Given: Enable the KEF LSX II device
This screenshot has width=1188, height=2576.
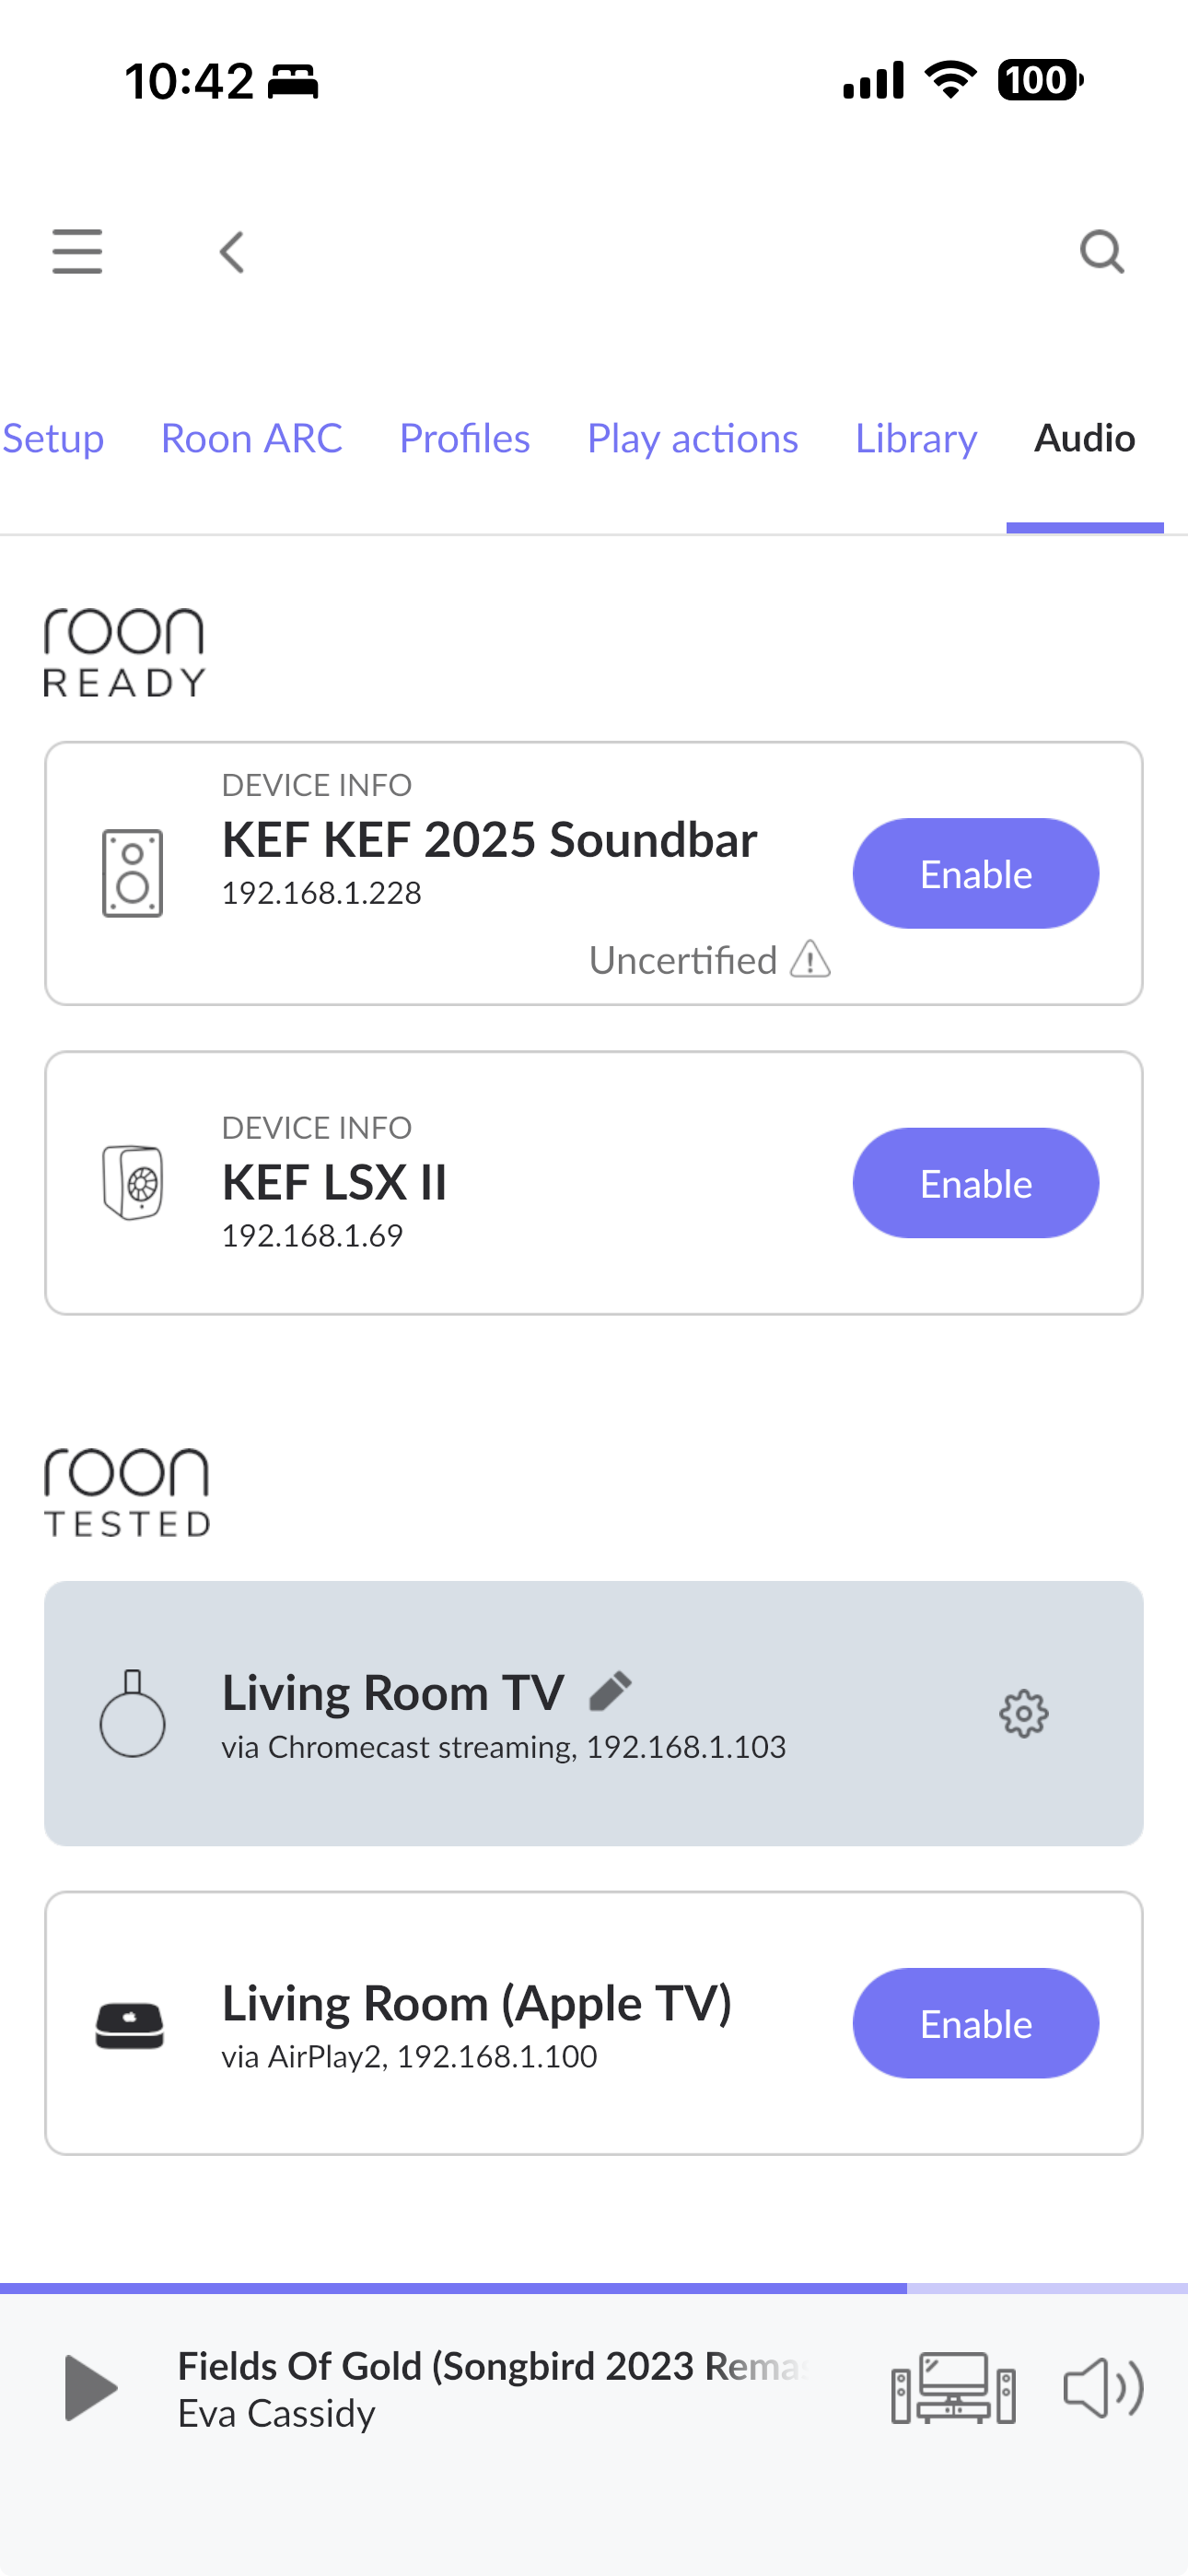Looking at the screenshot, I should tap(975, 1183).
